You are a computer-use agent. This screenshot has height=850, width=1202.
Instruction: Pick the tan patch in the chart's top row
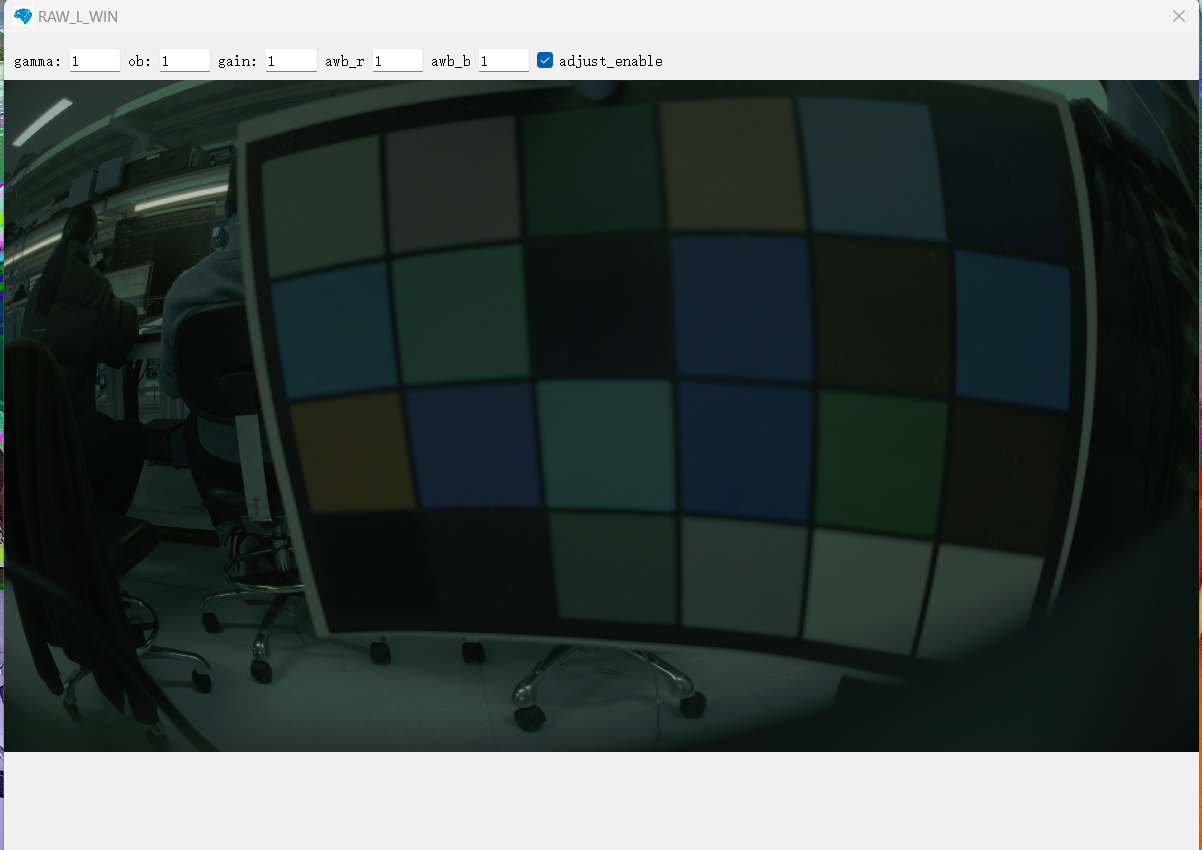tap(731, 163)
